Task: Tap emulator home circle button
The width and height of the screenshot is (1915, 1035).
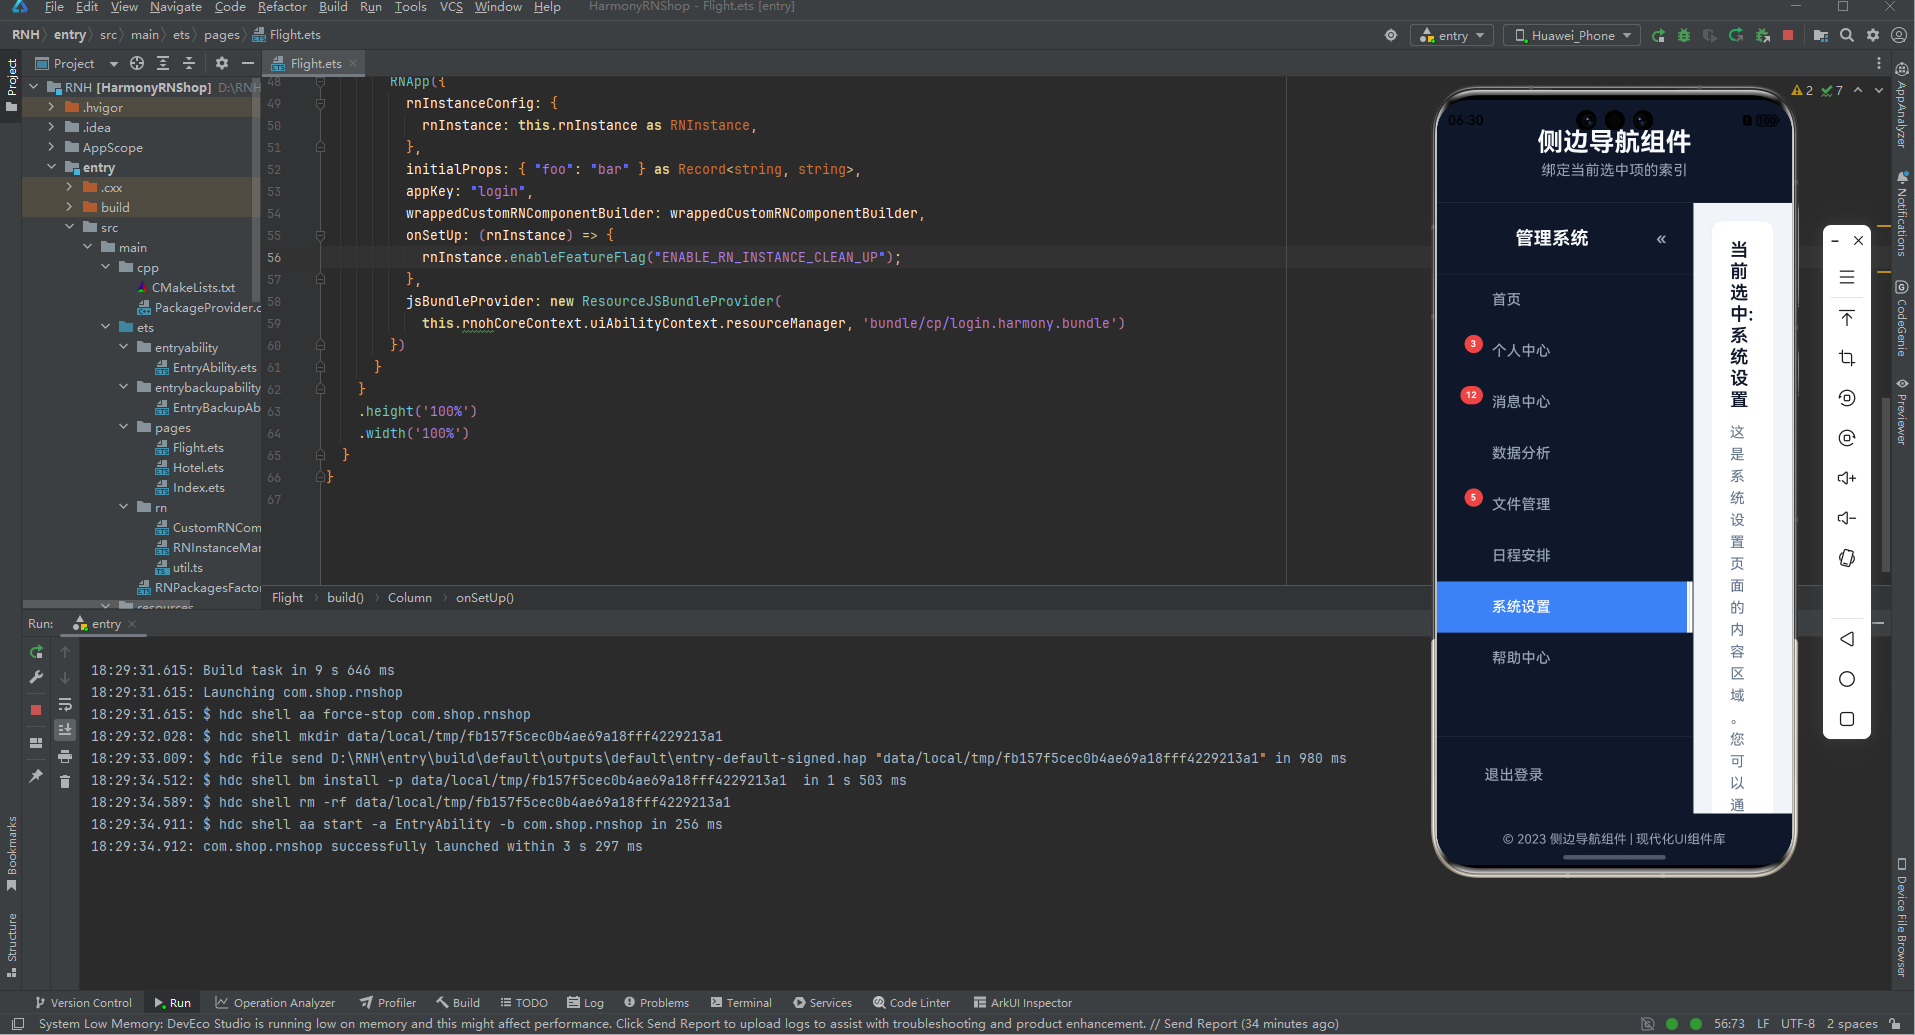Action: click(1847, 679)
